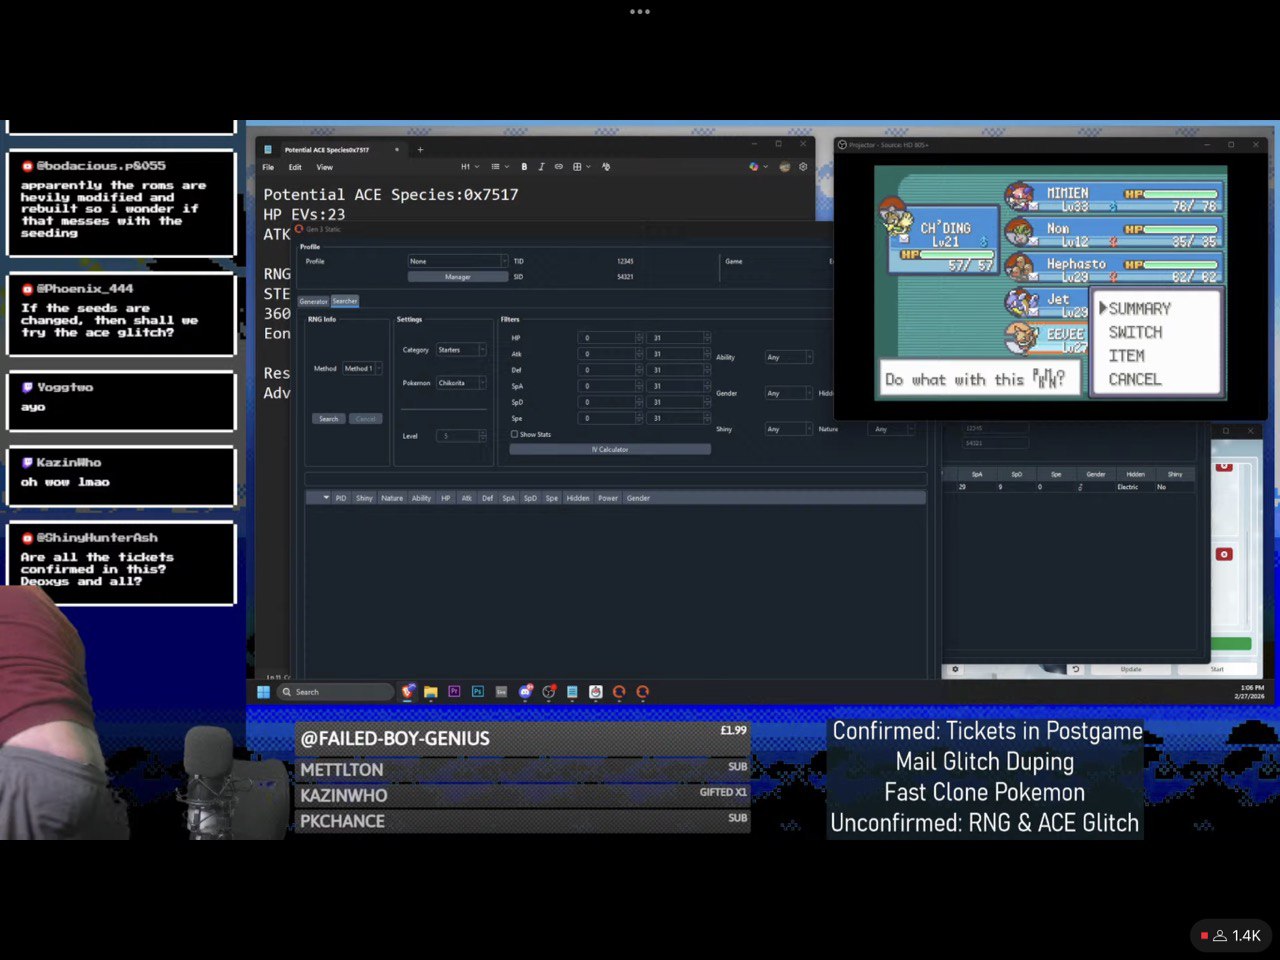Image resolution: width=1280 pixels, height=960 pixels.
Task: Click the Search button in RNG Info
Action: click(329, 419)
